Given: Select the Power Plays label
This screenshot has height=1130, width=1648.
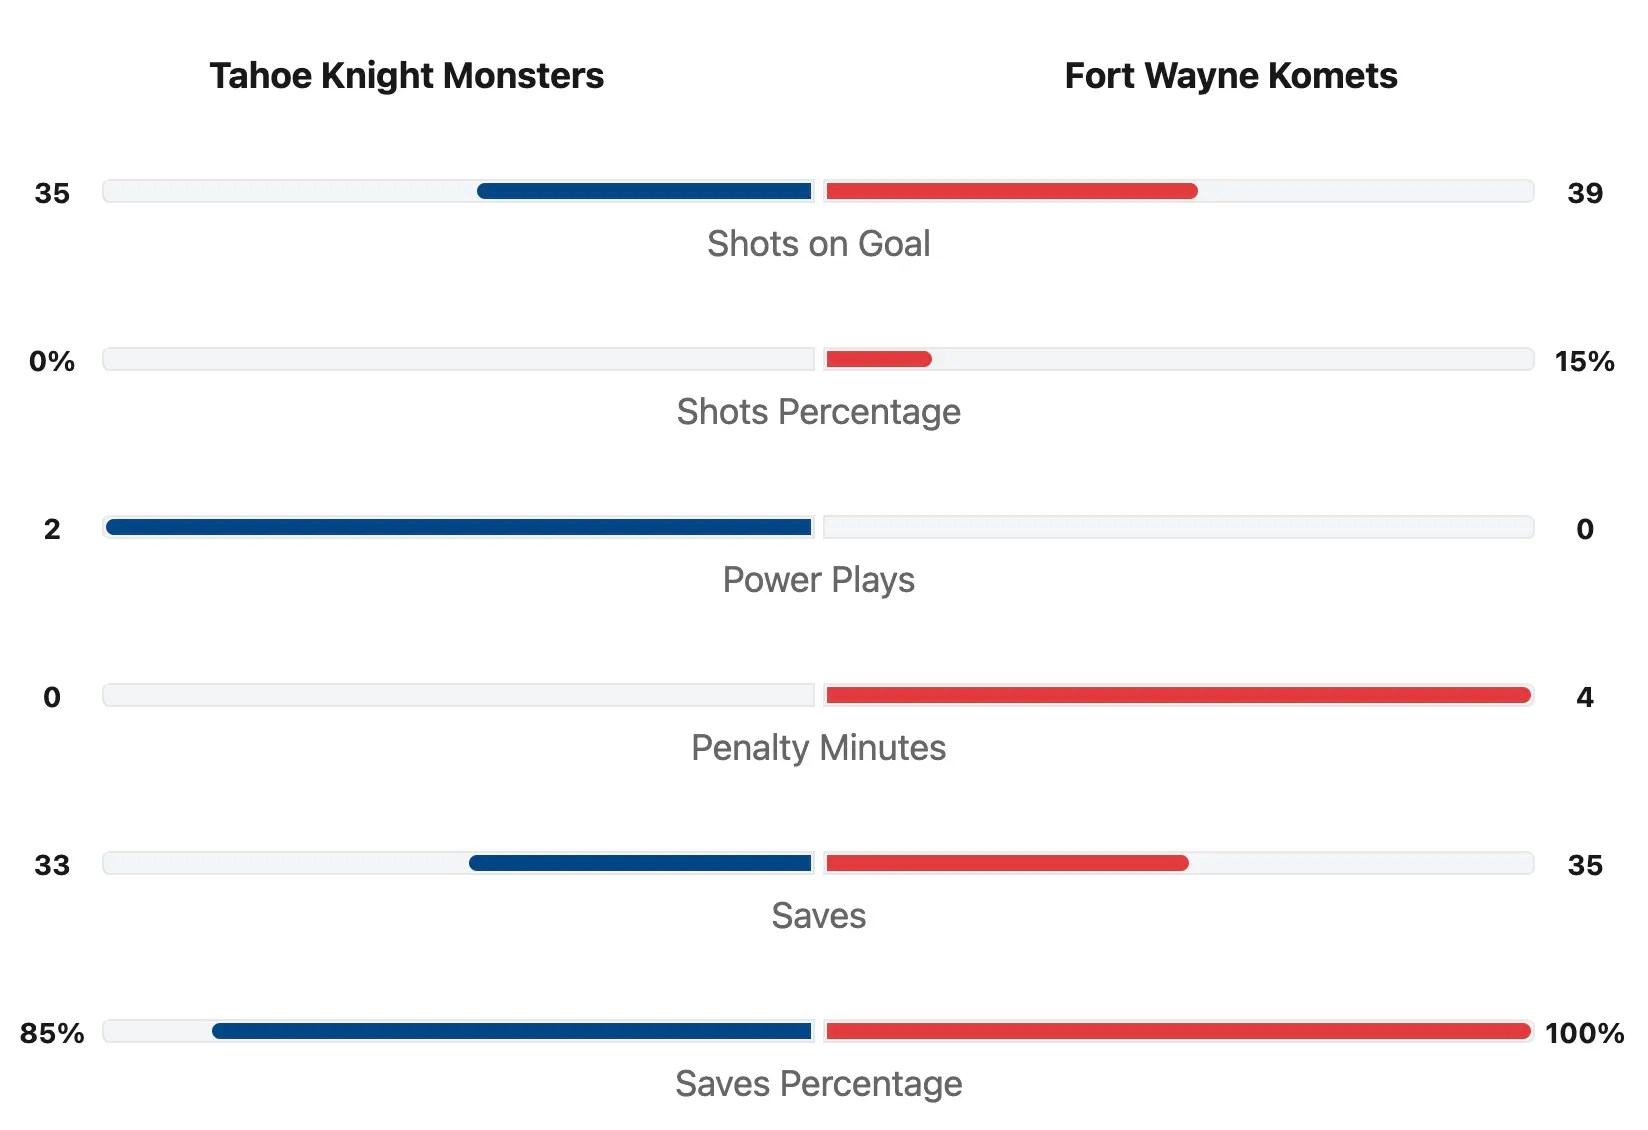Looking at the screenshot, I should [818, 580].
